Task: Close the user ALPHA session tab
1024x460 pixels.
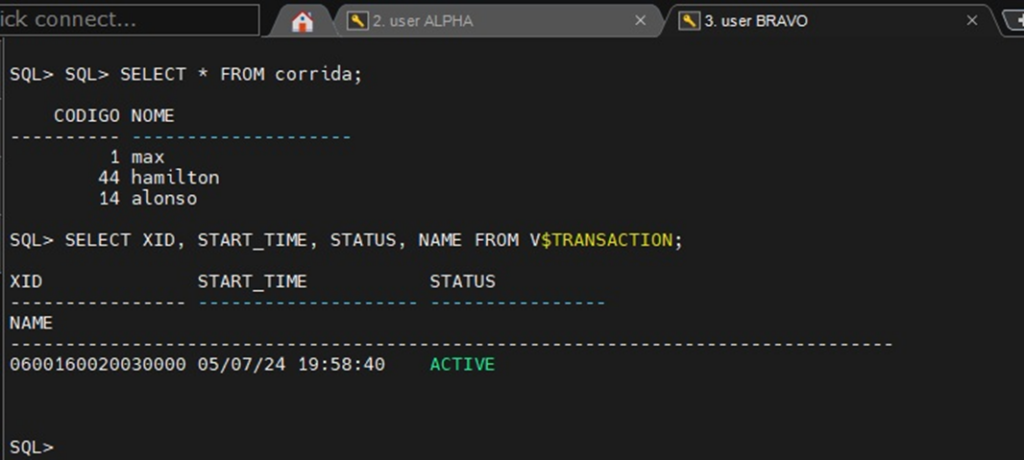Action: 640,21
